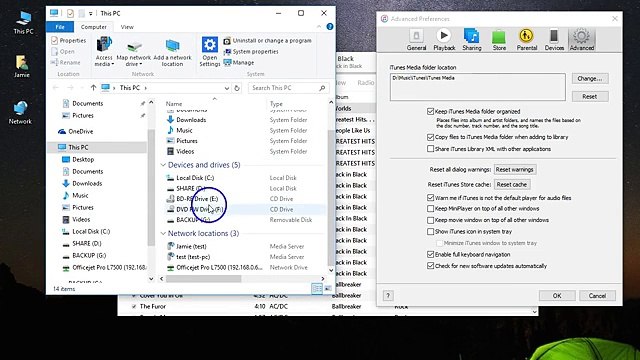
Task: Click the Open Settings gear icon
Action: tap(209, 52)
